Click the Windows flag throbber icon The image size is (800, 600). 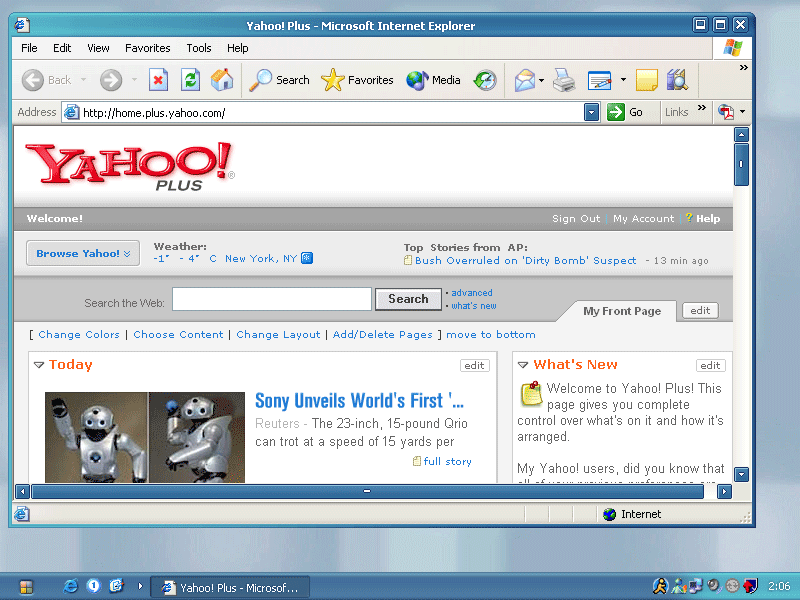(733, 48)
